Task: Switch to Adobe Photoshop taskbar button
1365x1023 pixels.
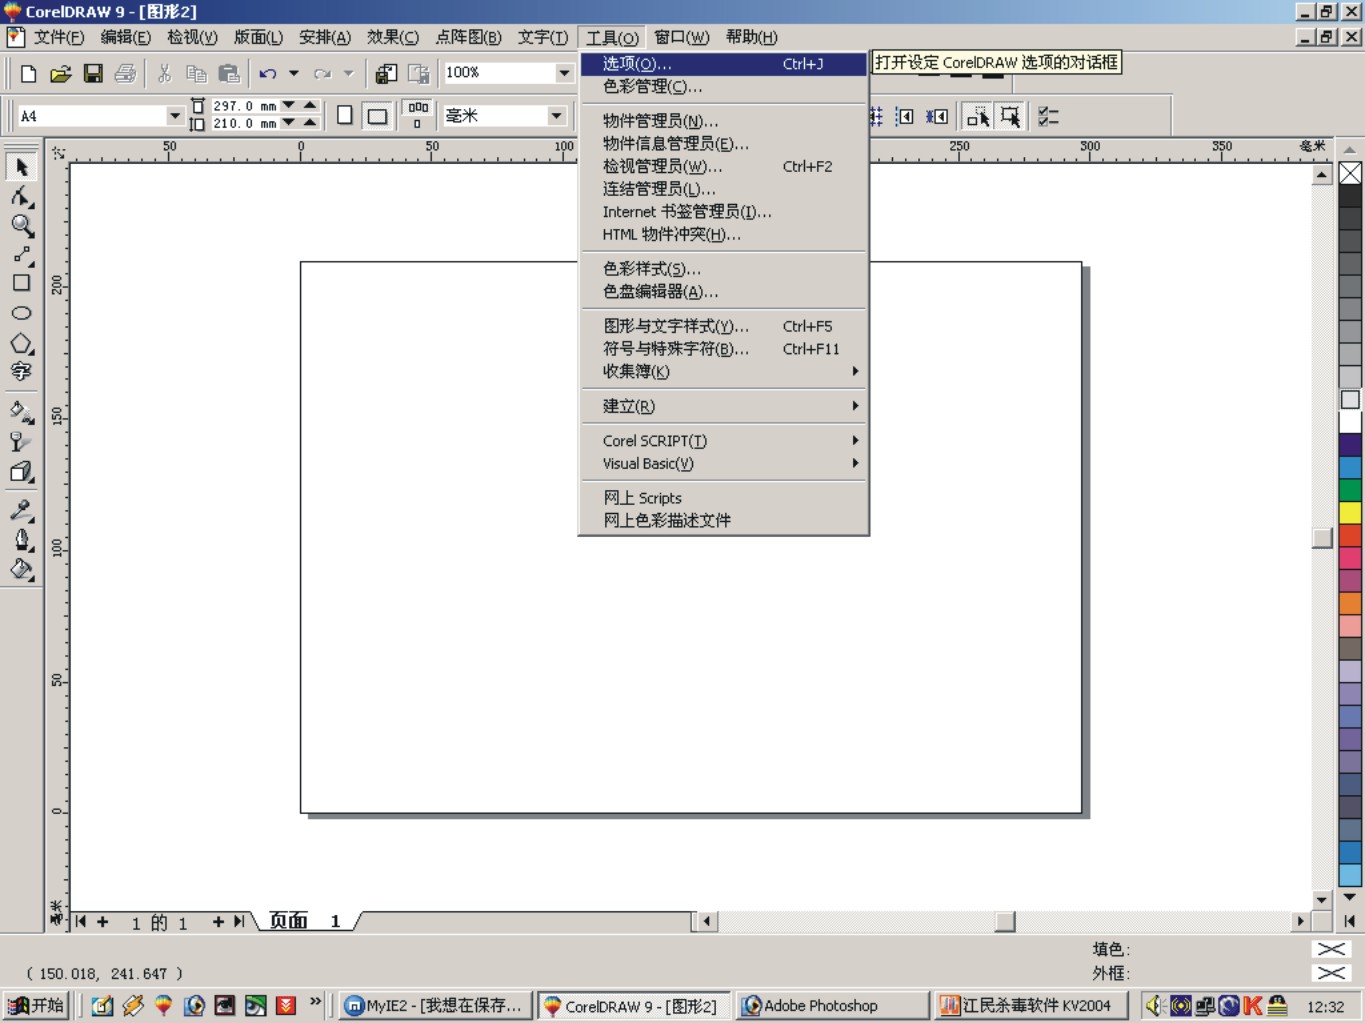Action: tap(833, 1006)
